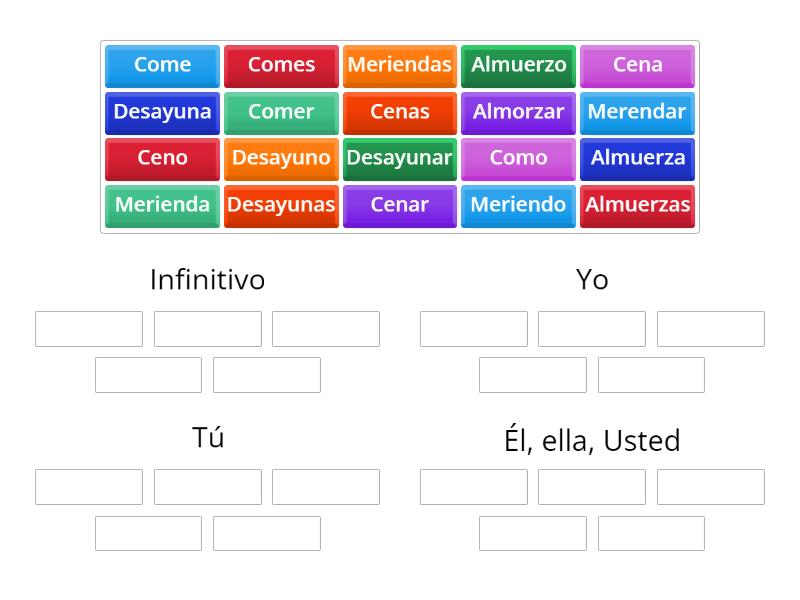Select the Comes tile
Image resolution: width=800 pixels, height=600 pixels.
[281, 65]
